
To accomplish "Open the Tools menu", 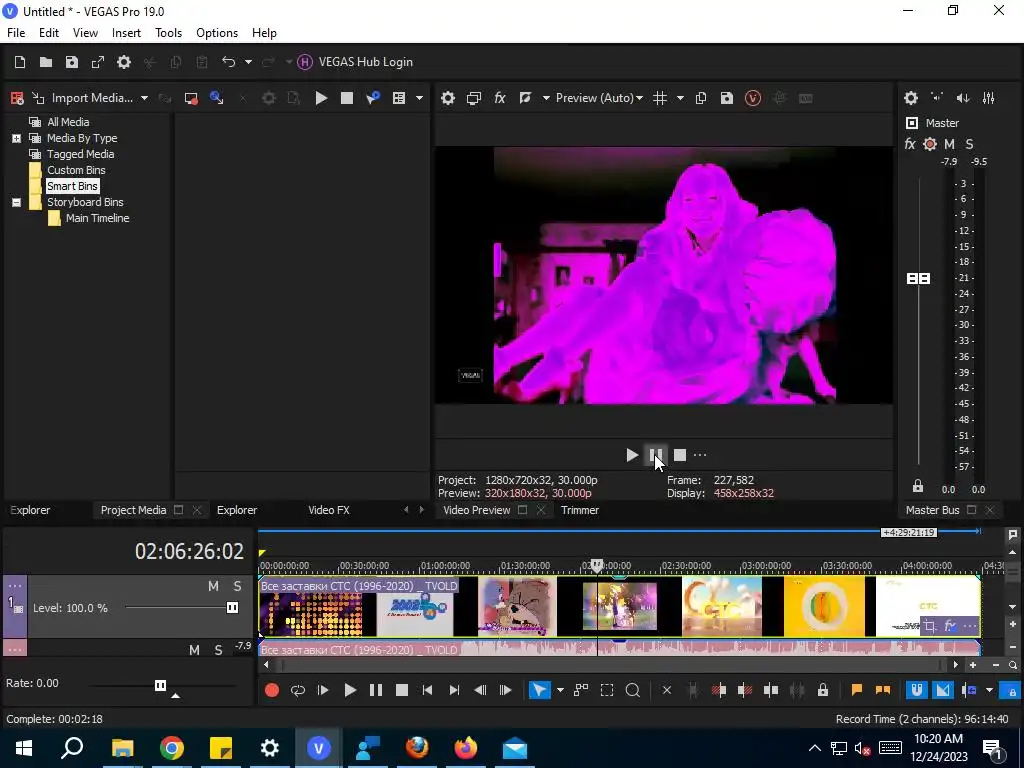I will 168,33.
